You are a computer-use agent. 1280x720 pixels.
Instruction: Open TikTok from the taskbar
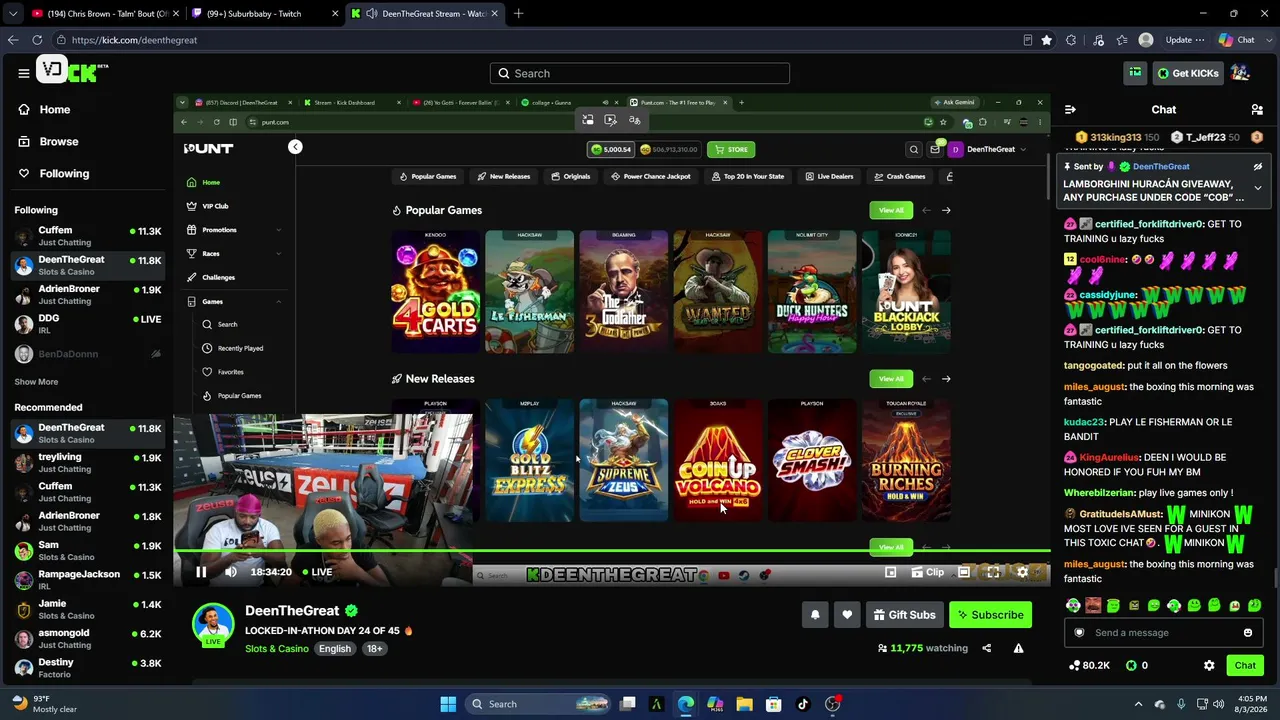(x=802, y=704)
